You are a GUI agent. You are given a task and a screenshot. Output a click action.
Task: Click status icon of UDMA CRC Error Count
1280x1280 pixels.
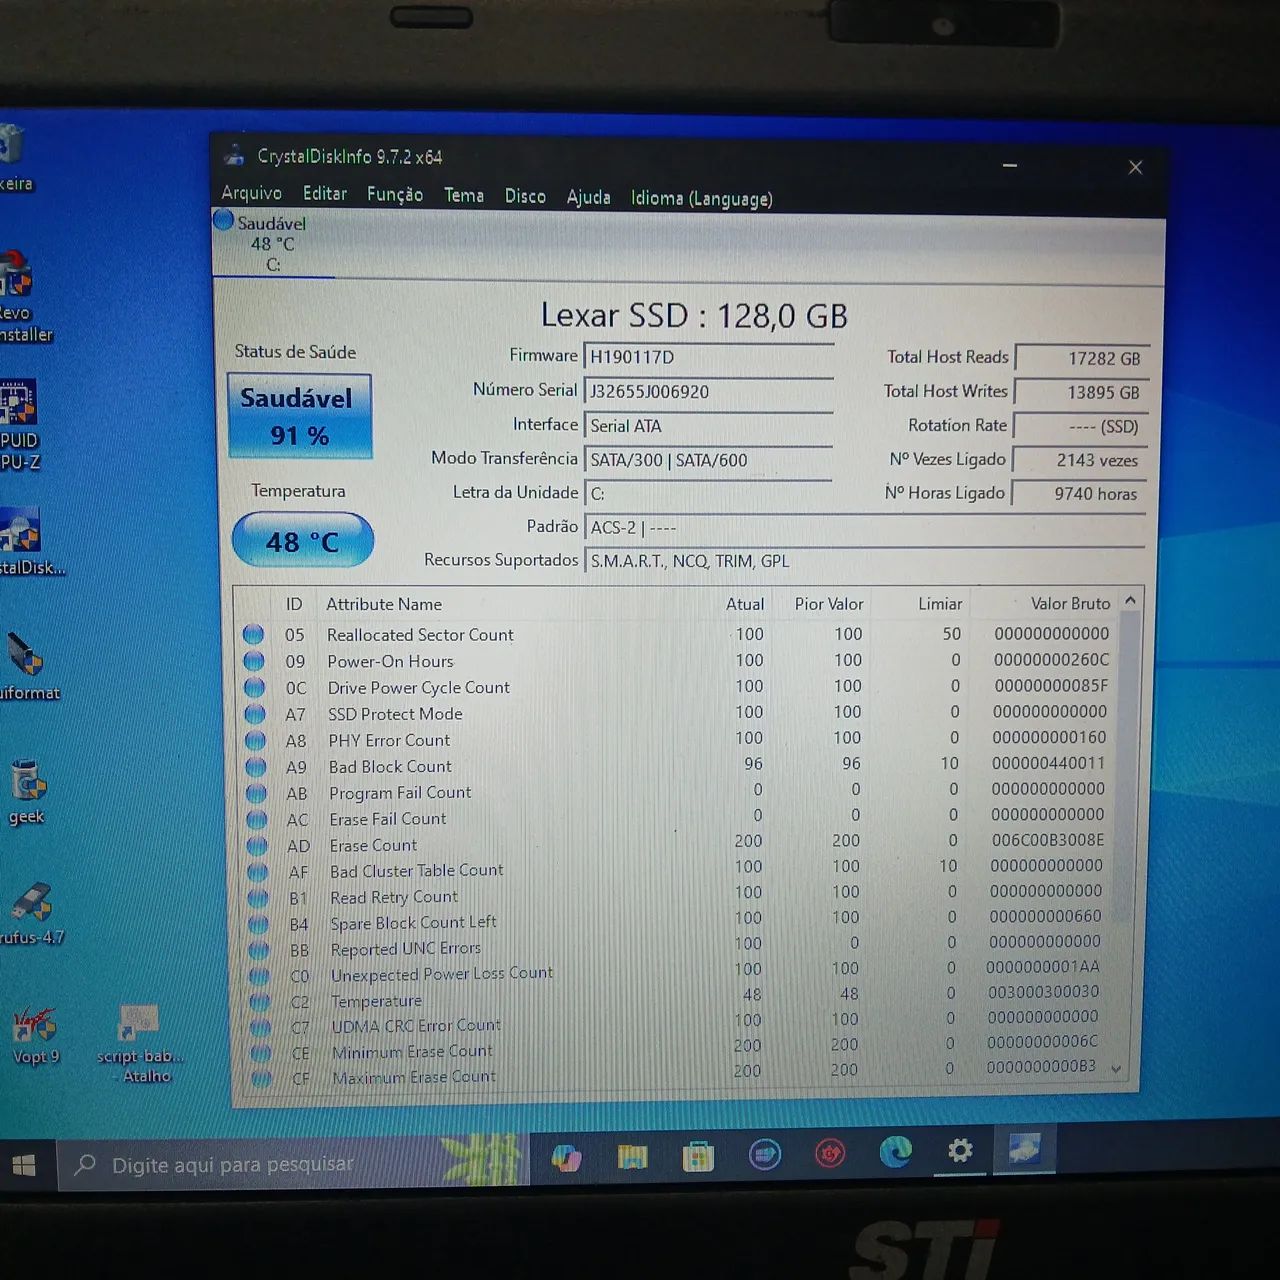pyautogui.click(x=261, y=1028)
